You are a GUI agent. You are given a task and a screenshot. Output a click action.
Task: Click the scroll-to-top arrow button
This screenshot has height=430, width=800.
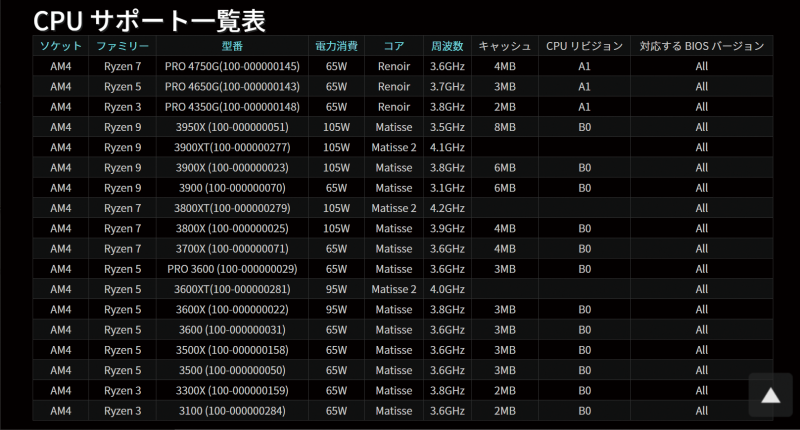pyautogui.click(x=770, y=395)
